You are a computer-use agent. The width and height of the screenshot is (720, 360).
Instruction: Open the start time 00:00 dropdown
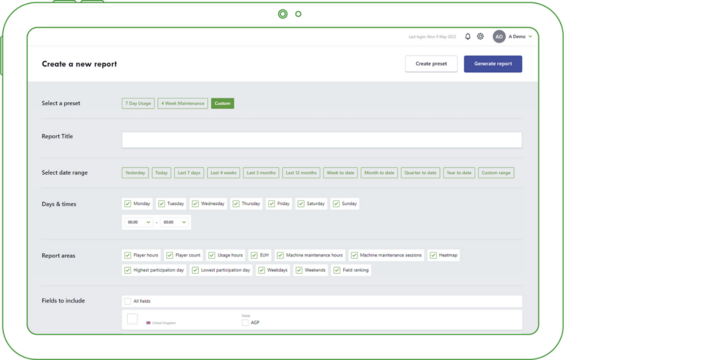tap(139, 222)
